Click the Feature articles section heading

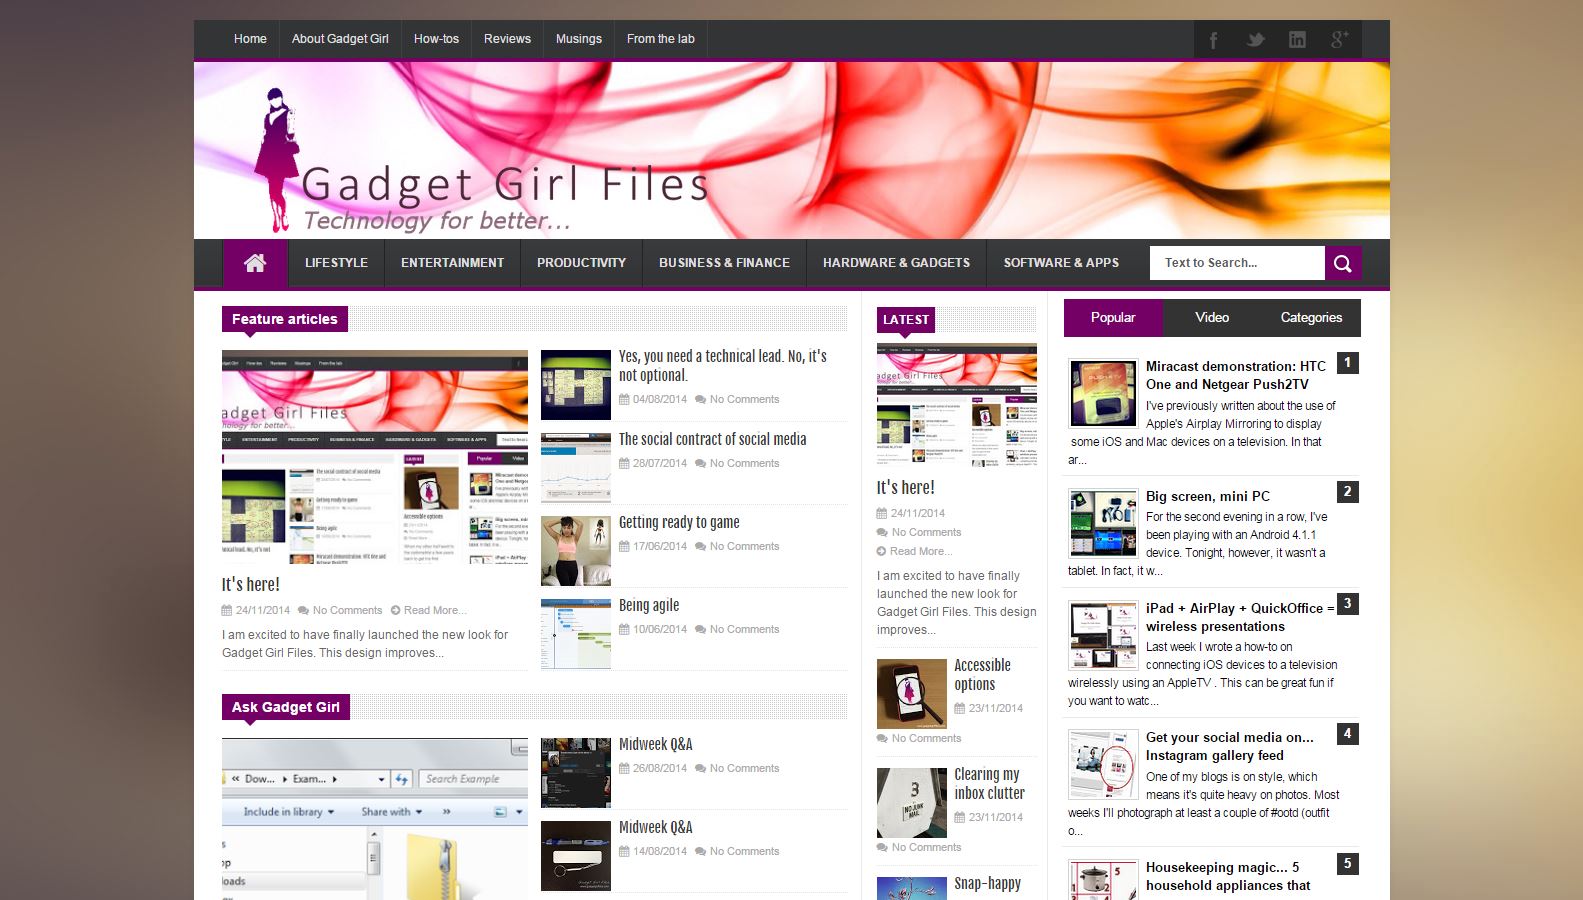(x=285, y=319)
